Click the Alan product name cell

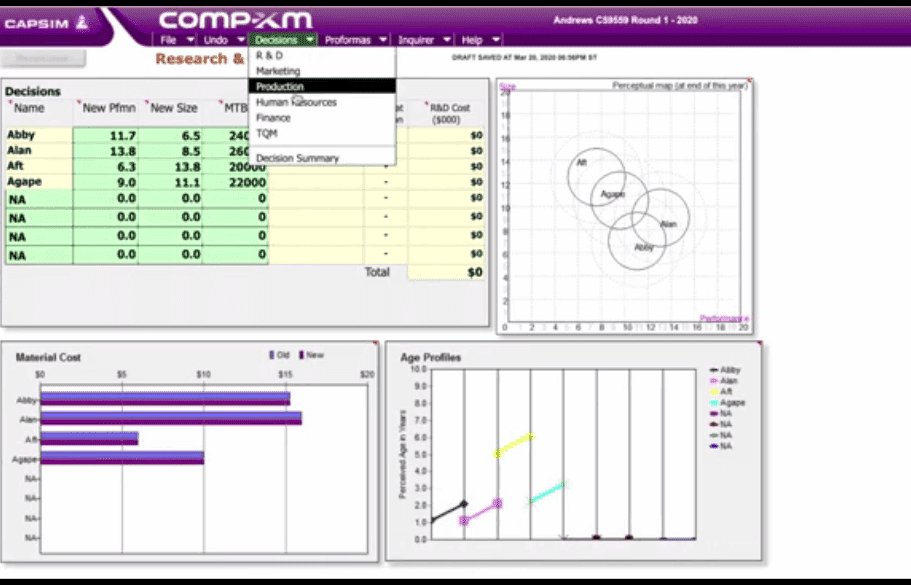click(x=39, y=150)
